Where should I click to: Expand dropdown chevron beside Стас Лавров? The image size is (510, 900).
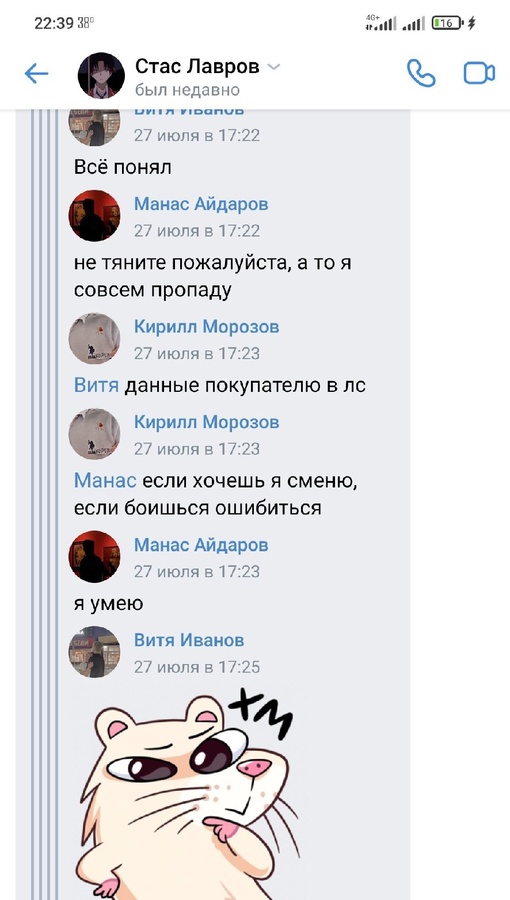pos(274,67)
